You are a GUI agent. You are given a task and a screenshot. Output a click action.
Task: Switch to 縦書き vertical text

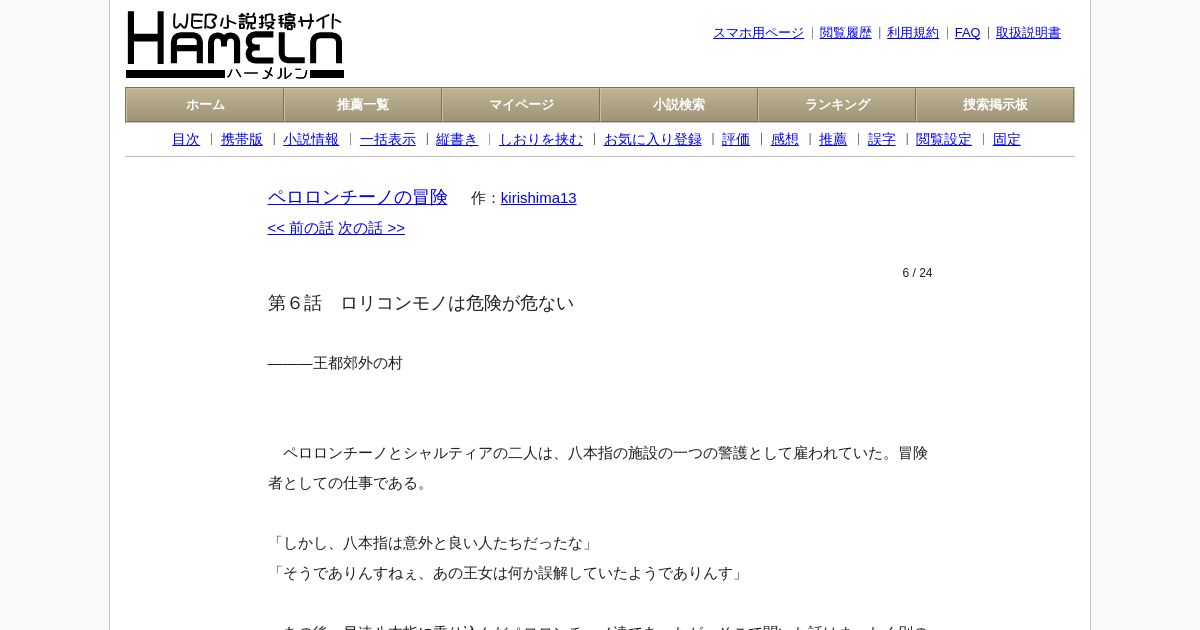coord(457,140)
